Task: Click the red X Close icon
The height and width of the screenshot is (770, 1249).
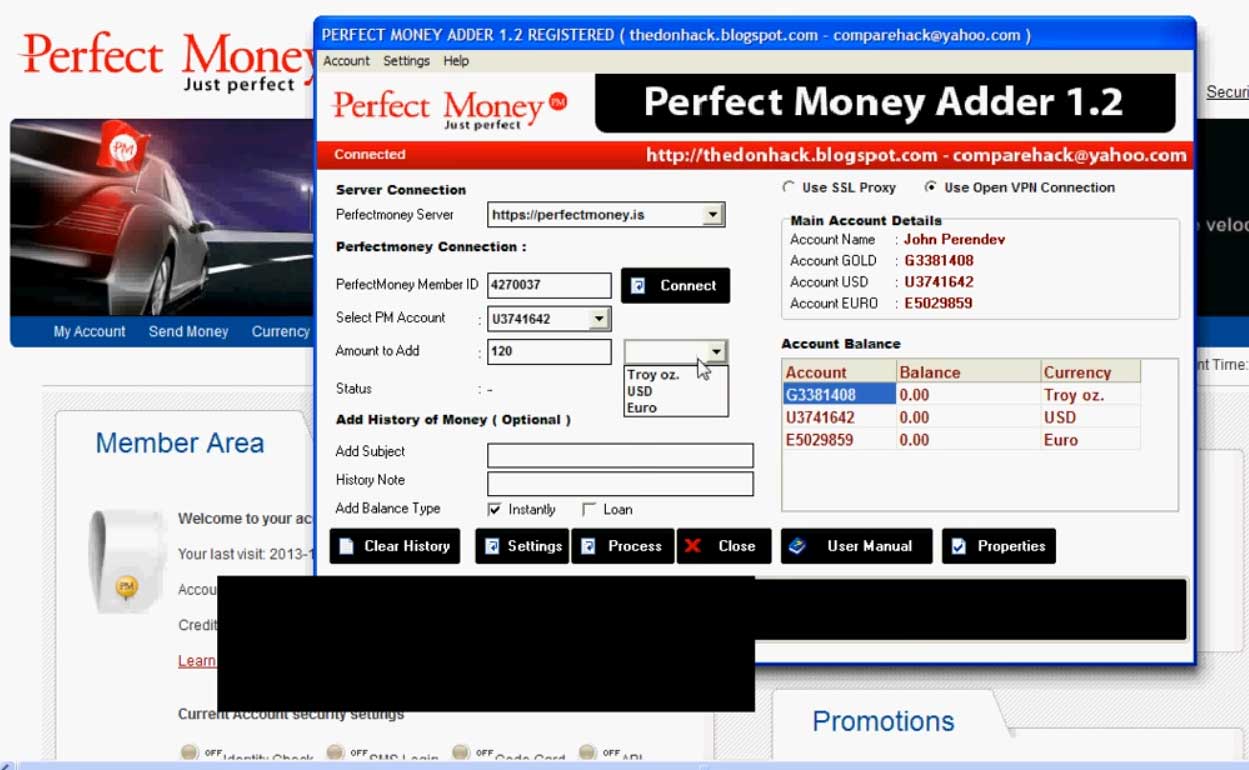Action: (692, 546)
